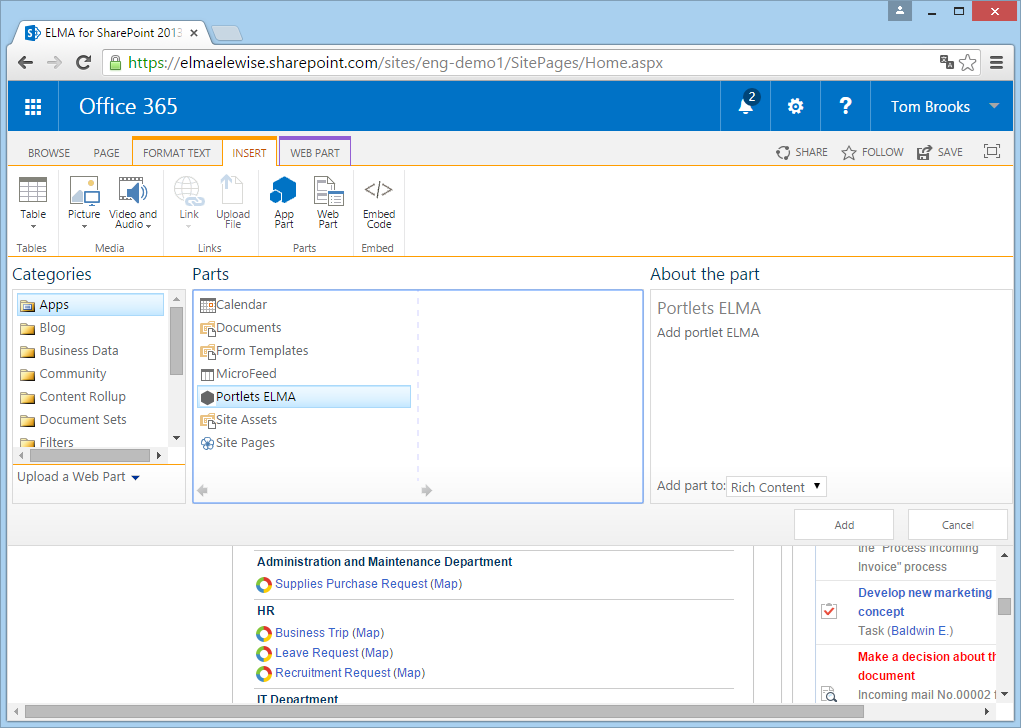Switch to the PAGE ribbon tab
Screen dimensions: 1021x728
coord(106,153)
